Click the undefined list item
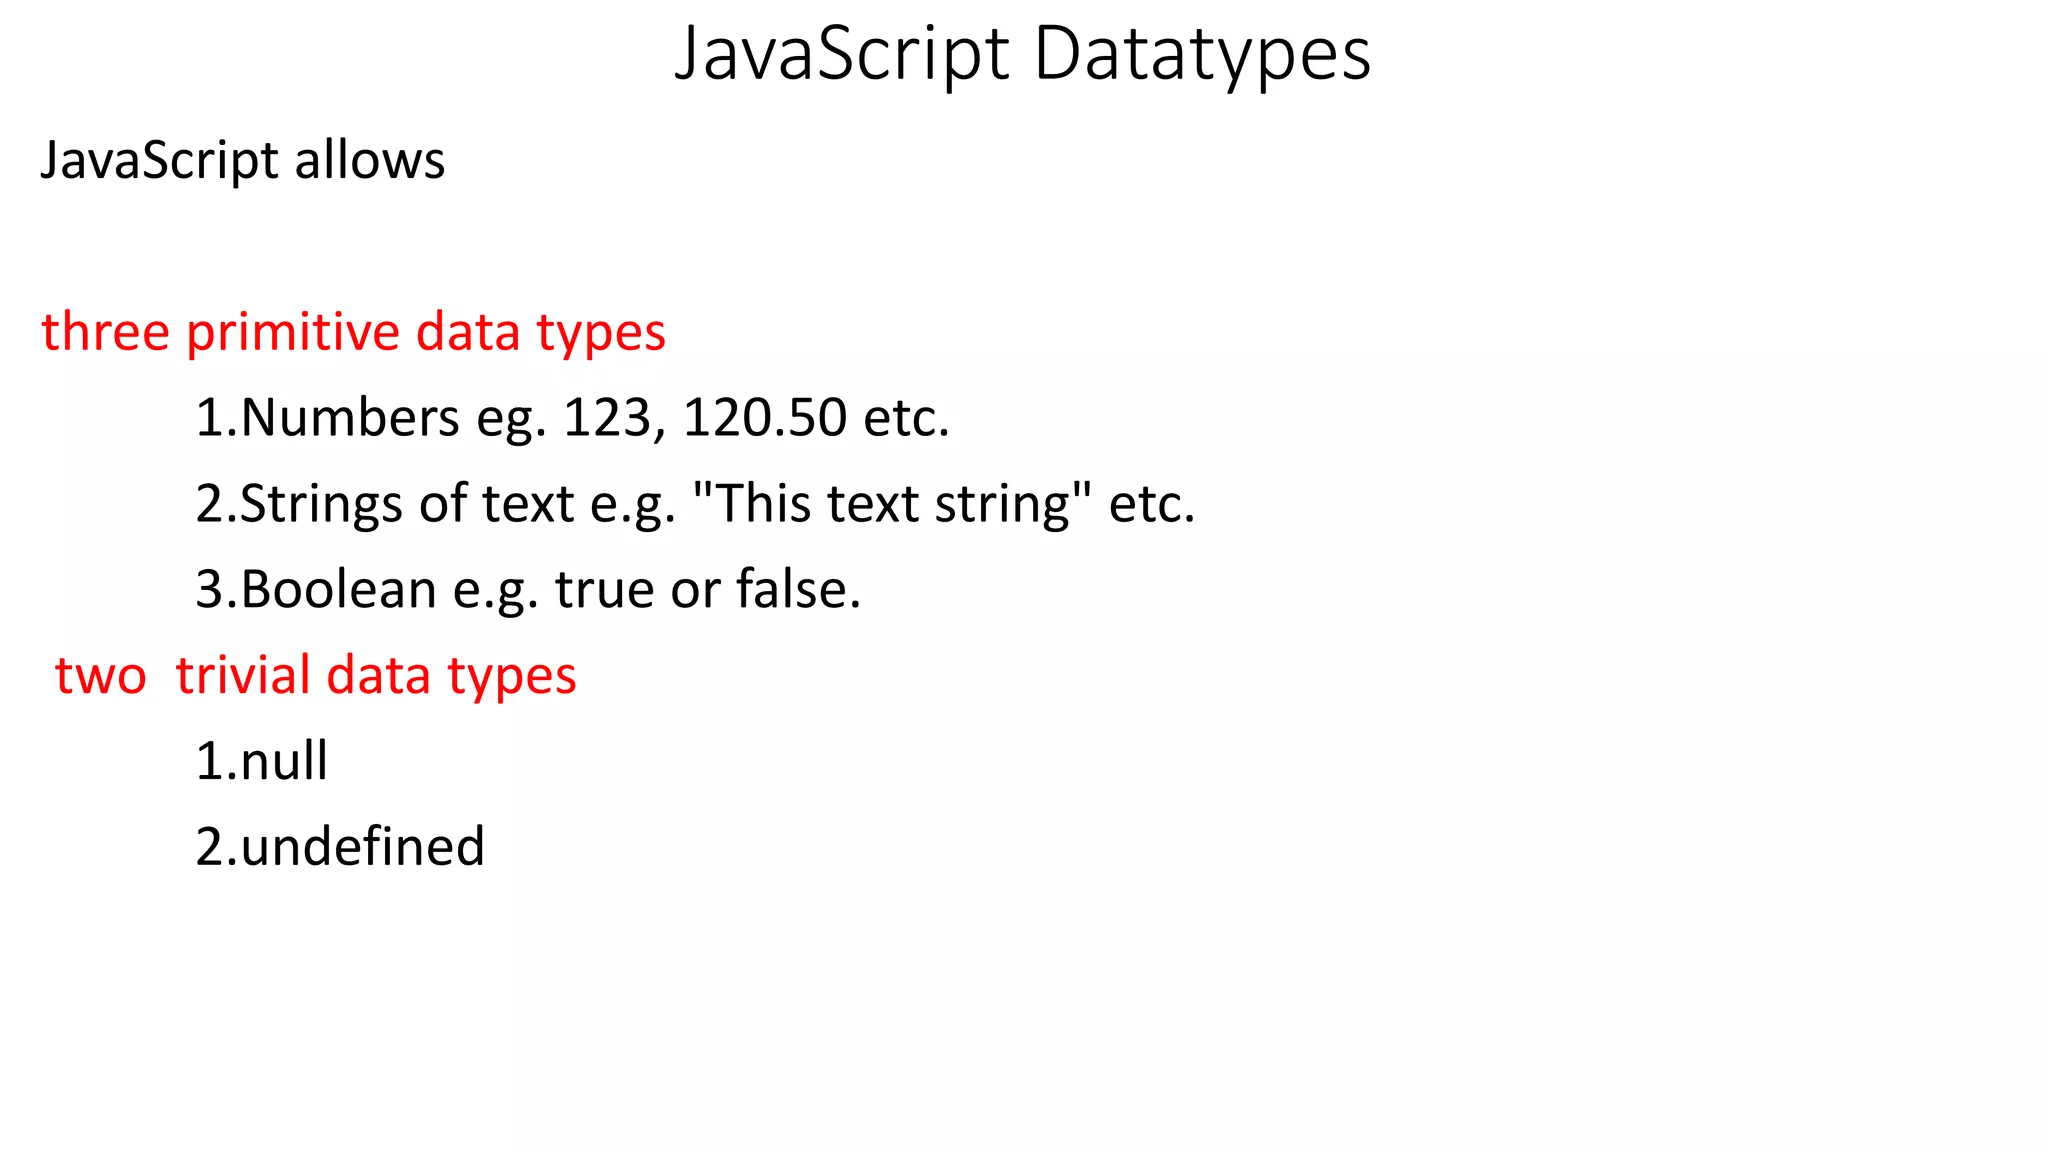 click(x=340, y=847)
